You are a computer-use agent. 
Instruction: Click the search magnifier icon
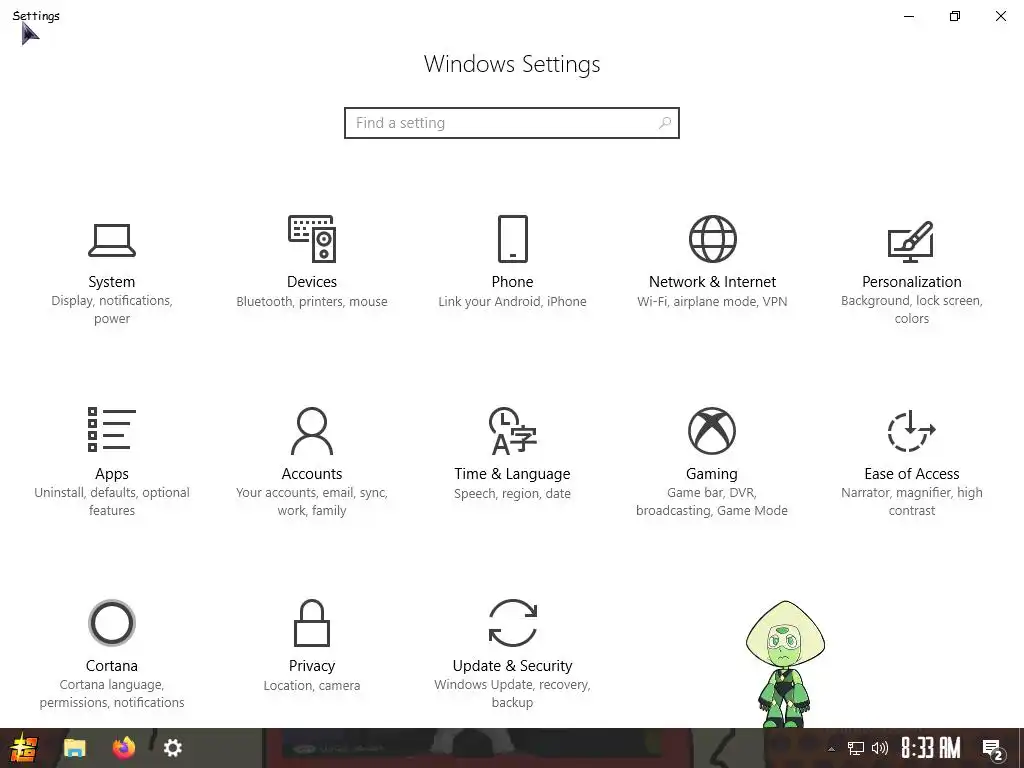pos(665,123)
